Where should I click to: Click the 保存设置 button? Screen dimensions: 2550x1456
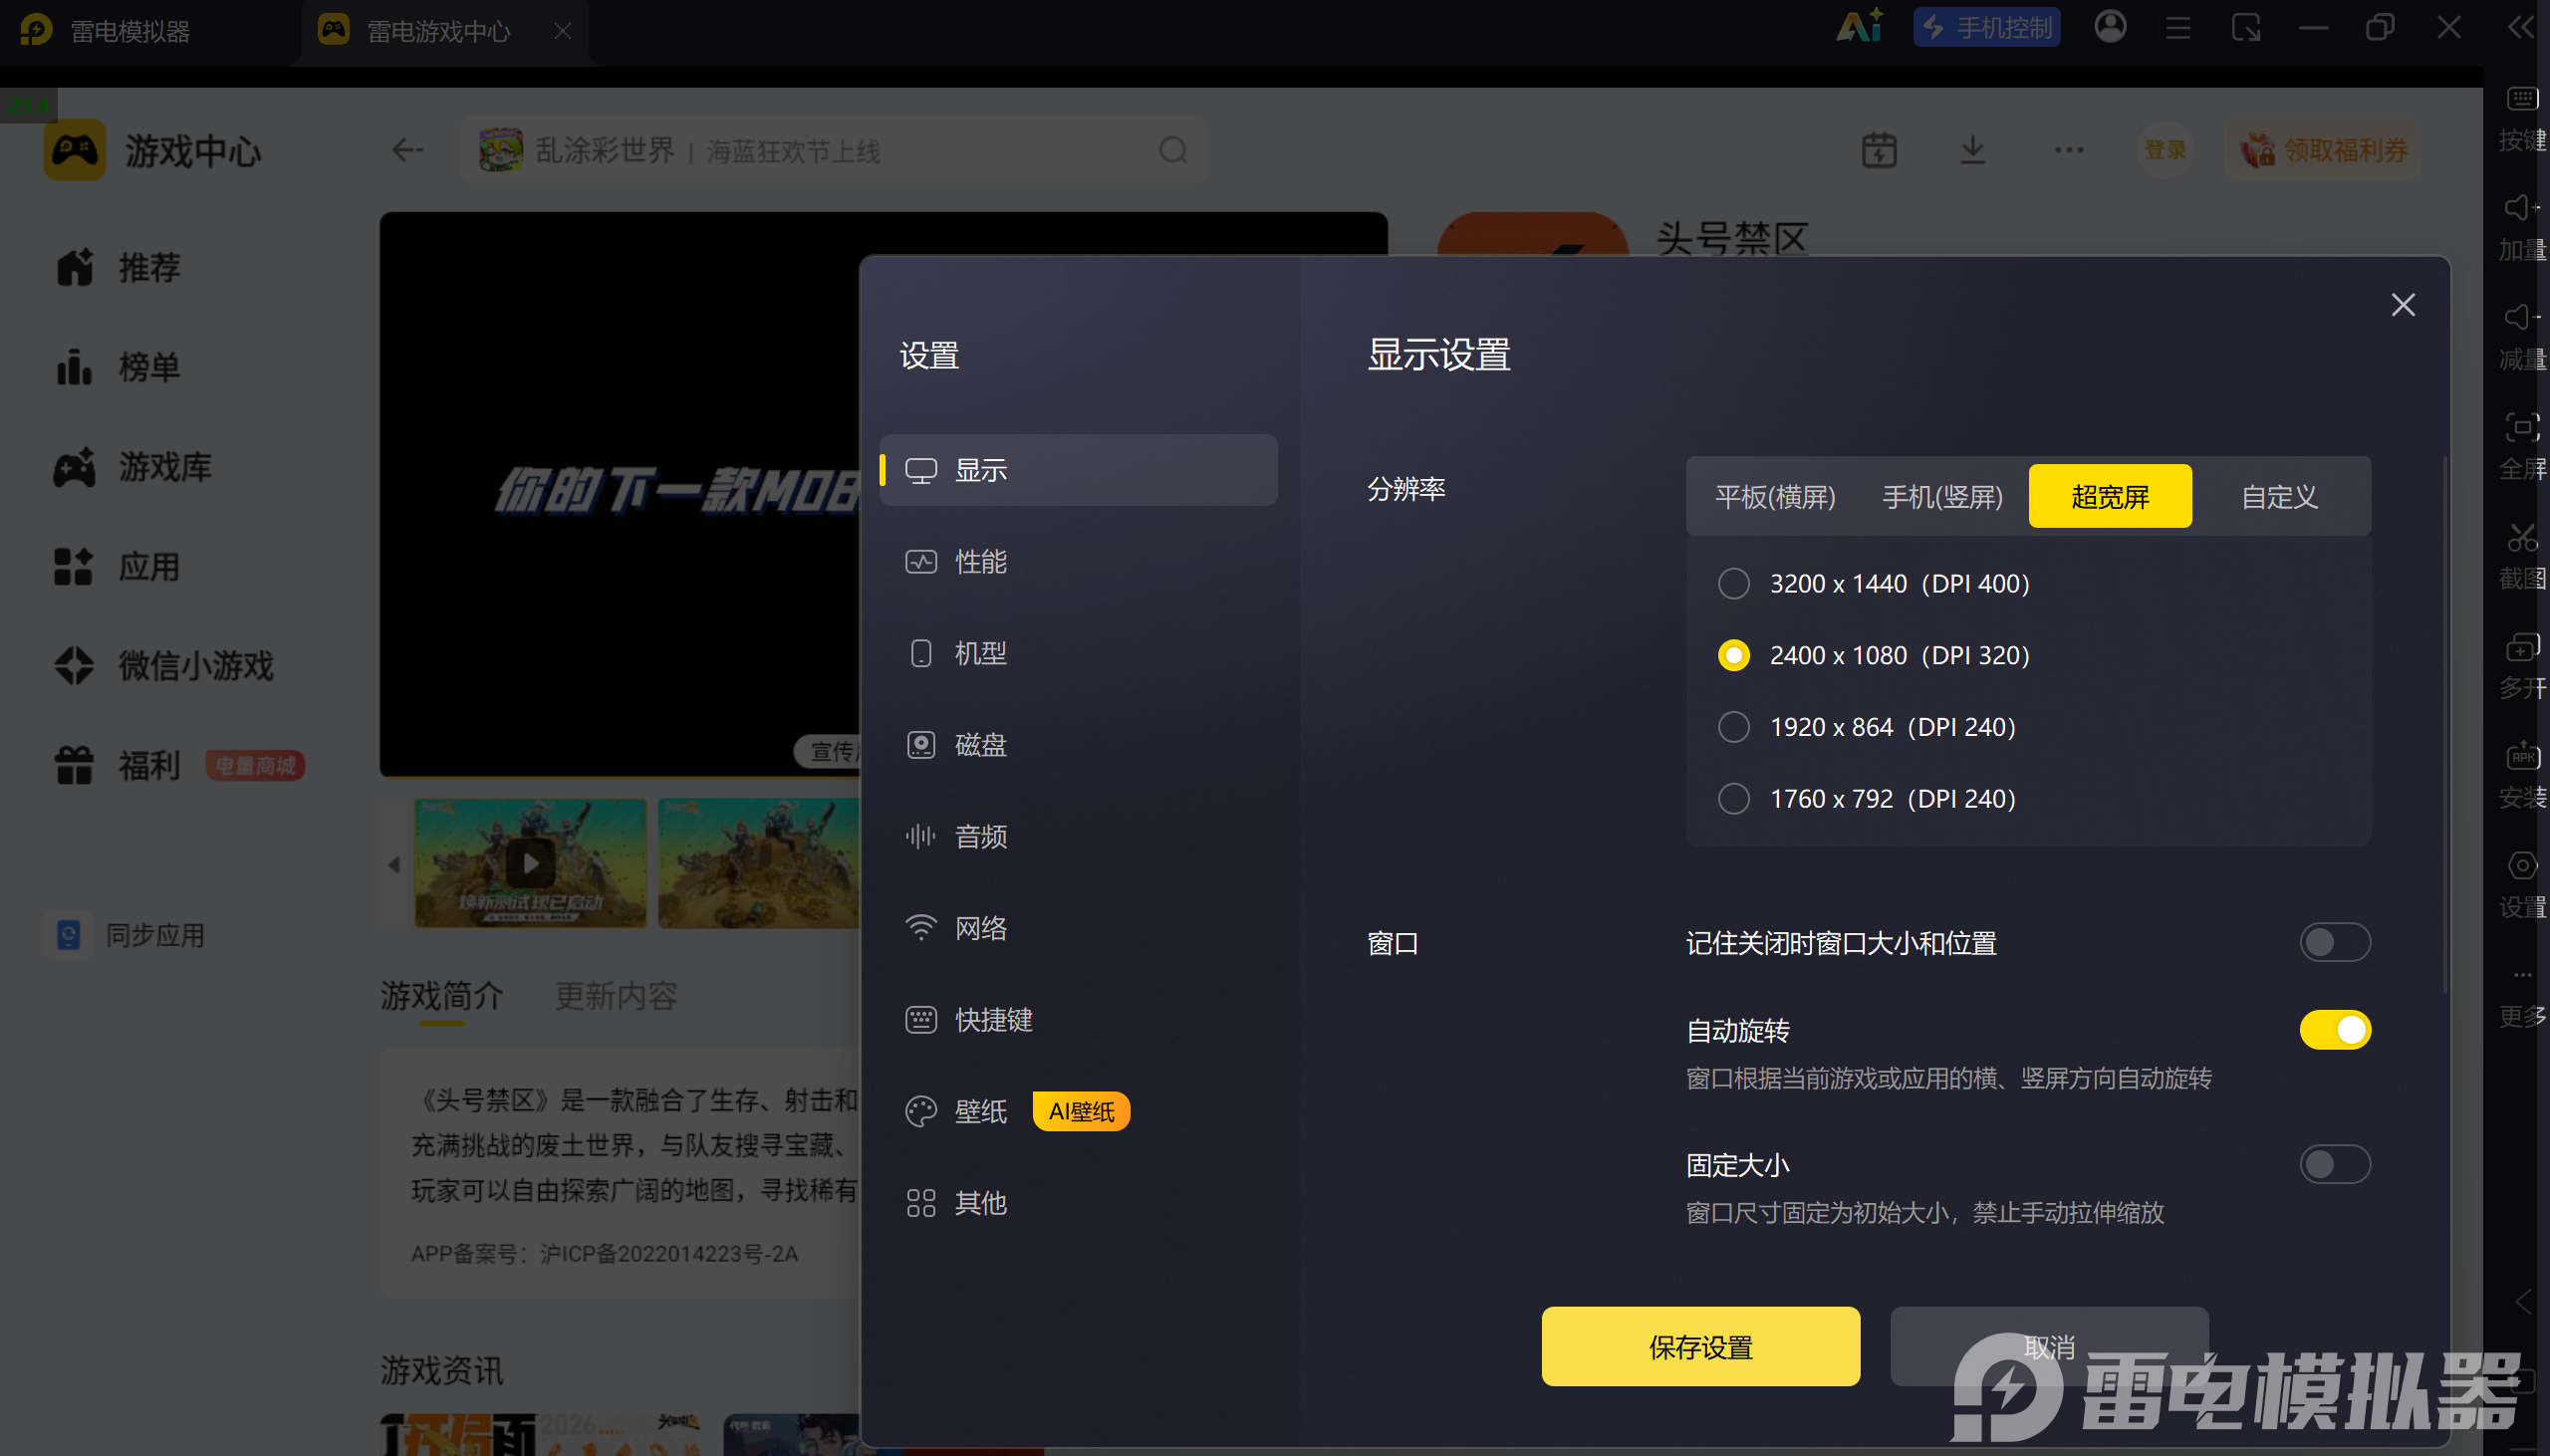(1700, 1347)
